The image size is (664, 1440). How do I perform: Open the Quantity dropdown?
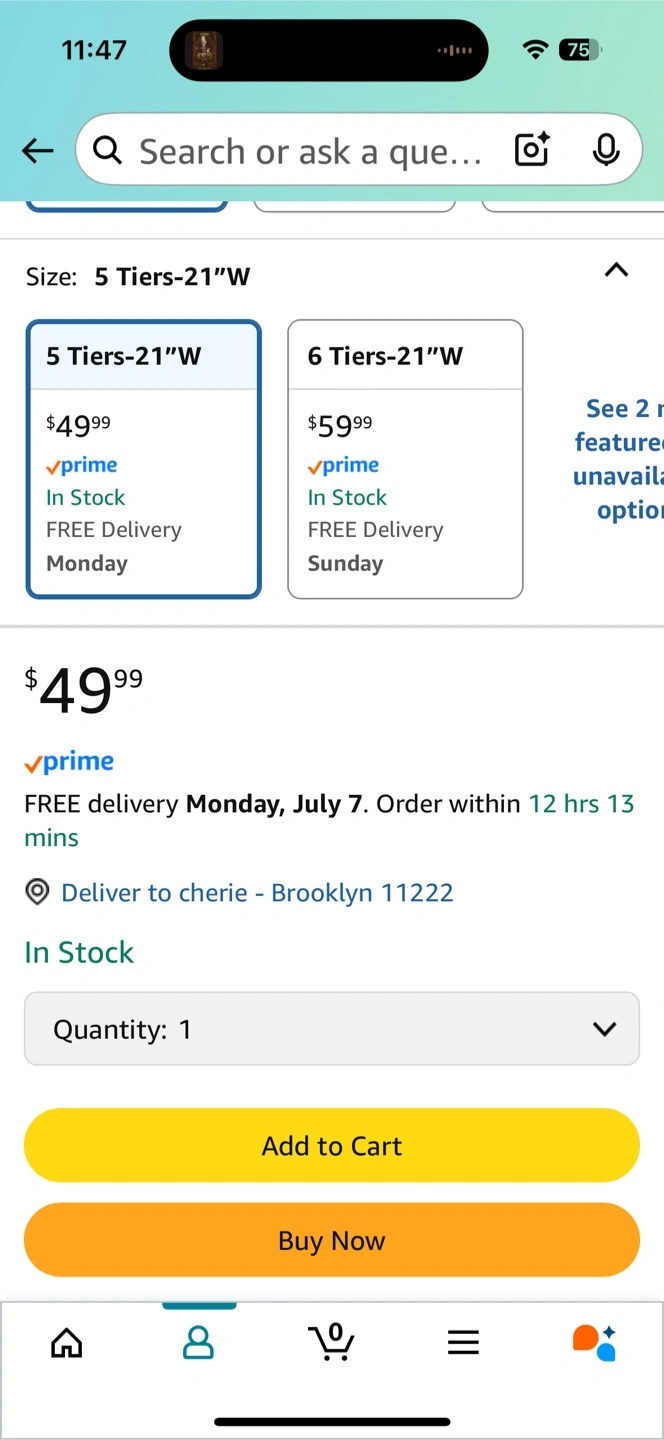[x=332, y=1029]
